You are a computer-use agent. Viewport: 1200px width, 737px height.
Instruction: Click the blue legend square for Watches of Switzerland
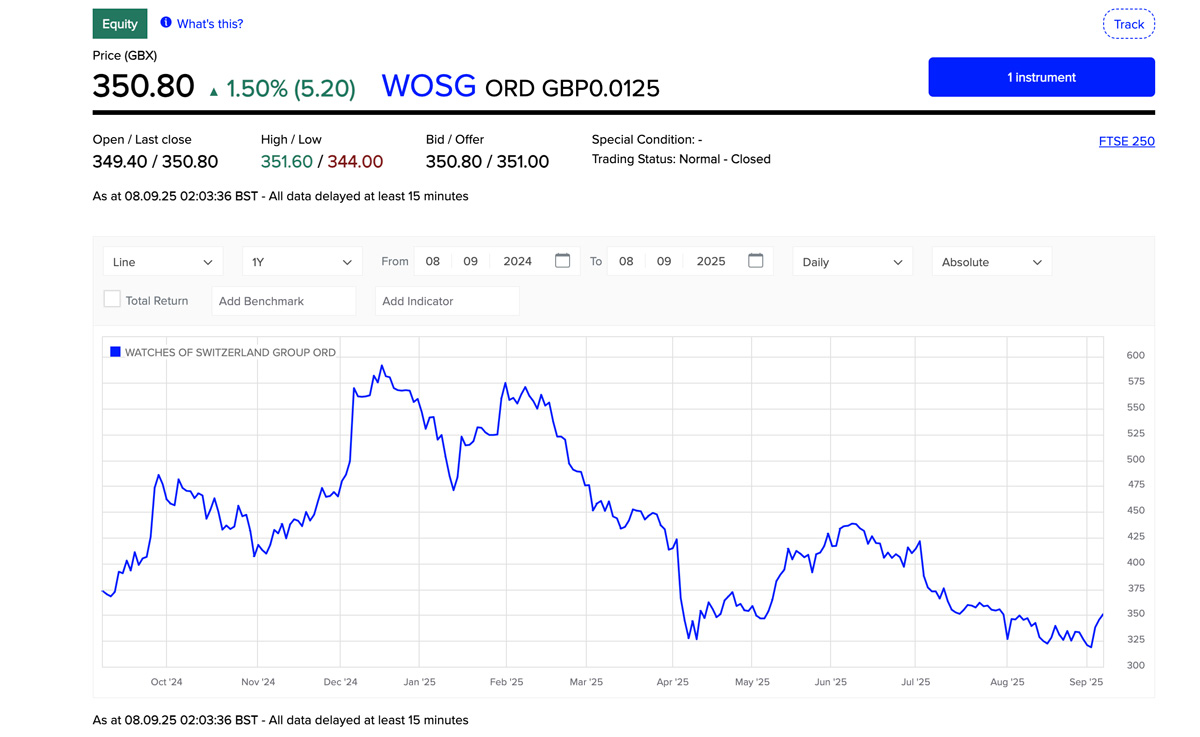[x=115, y=352]
